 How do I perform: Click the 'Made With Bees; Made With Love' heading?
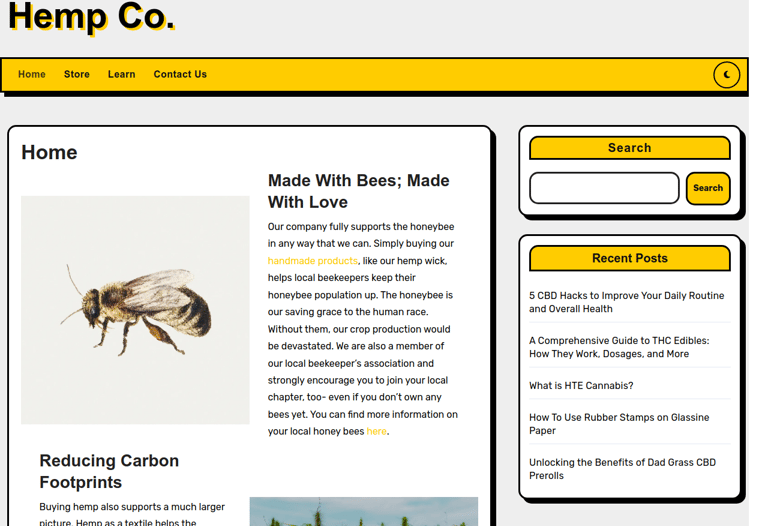click(x=359, y=191)
